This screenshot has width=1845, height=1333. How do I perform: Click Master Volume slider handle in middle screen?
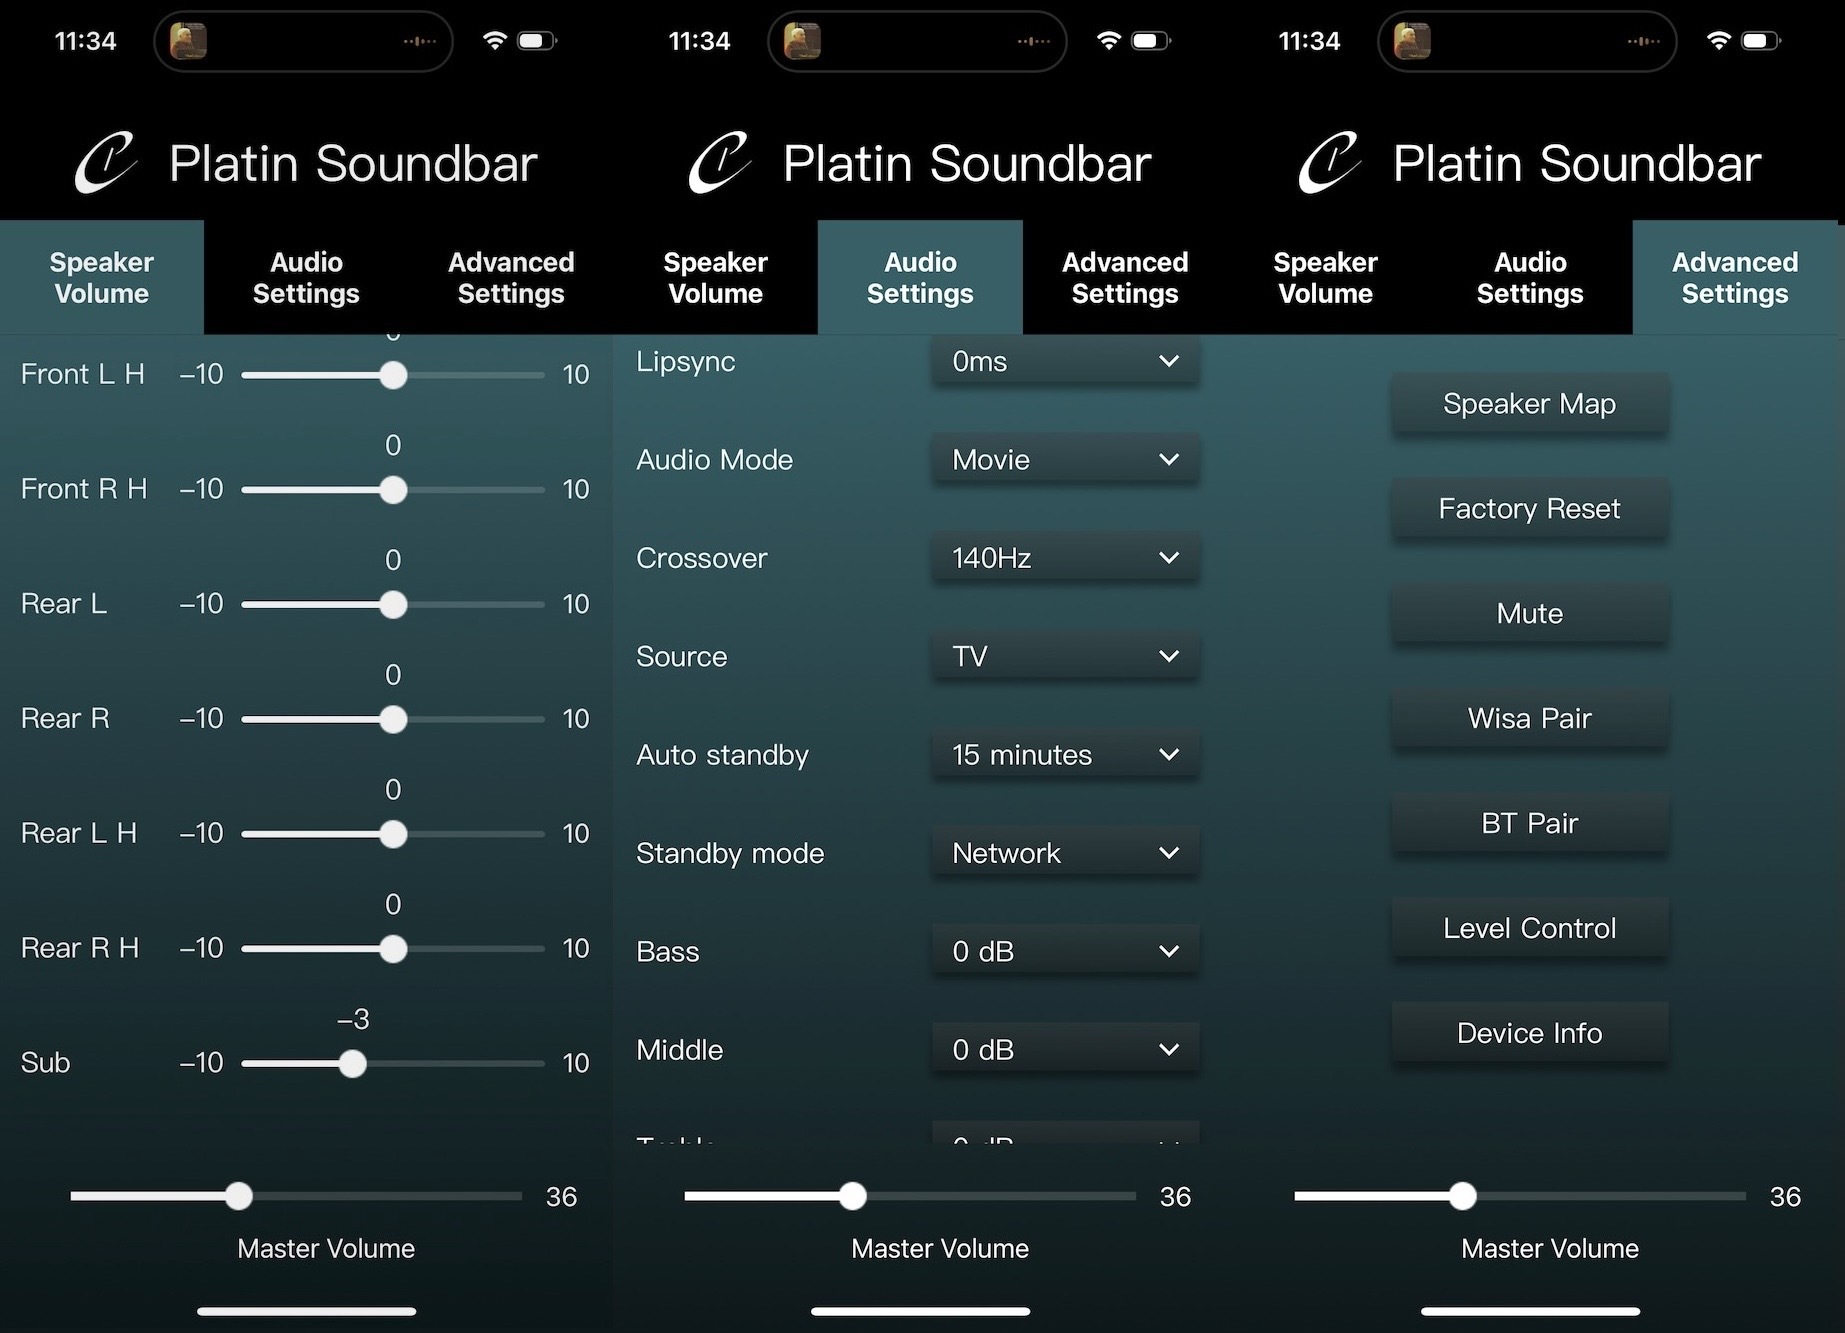[x=852, y=1196]
